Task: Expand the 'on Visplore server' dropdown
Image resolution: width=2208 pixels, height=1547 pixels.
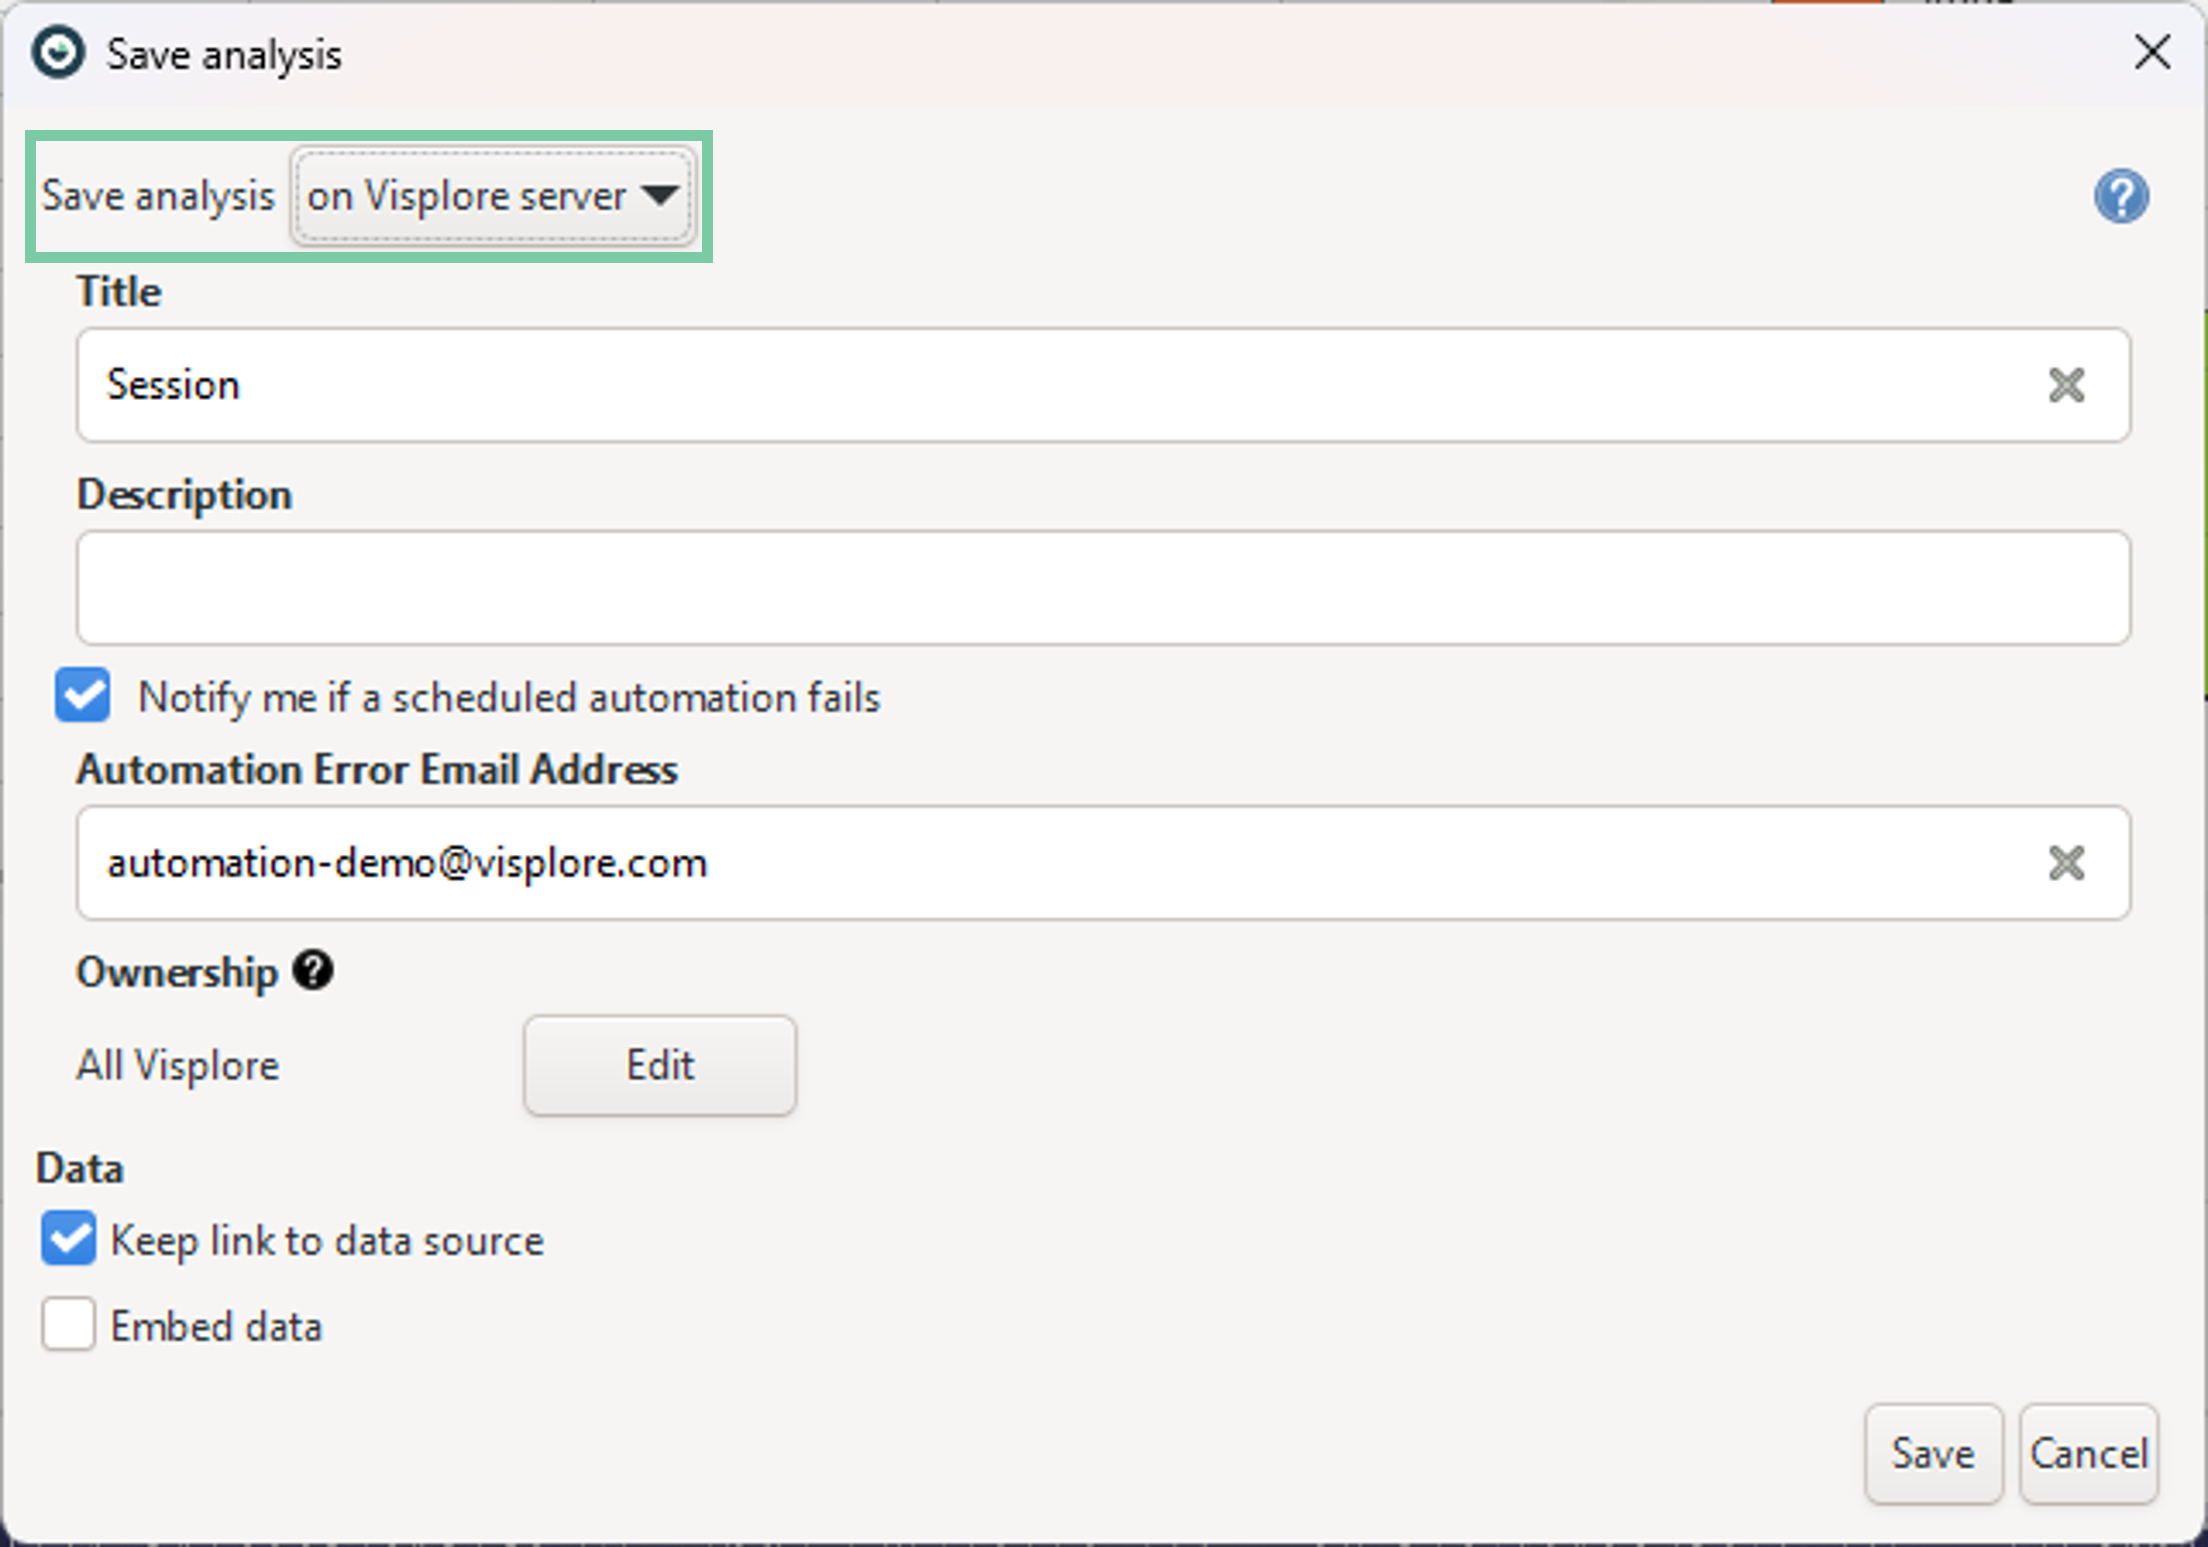Action: tap(493, 196)
